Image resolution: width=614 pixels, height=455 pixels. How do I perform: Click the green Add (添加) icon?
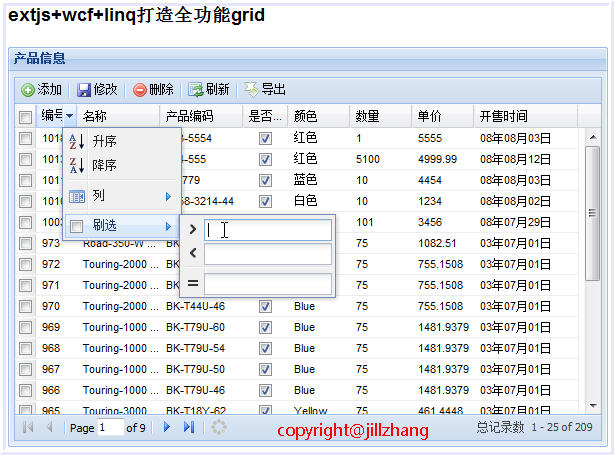tap(28, 90)
